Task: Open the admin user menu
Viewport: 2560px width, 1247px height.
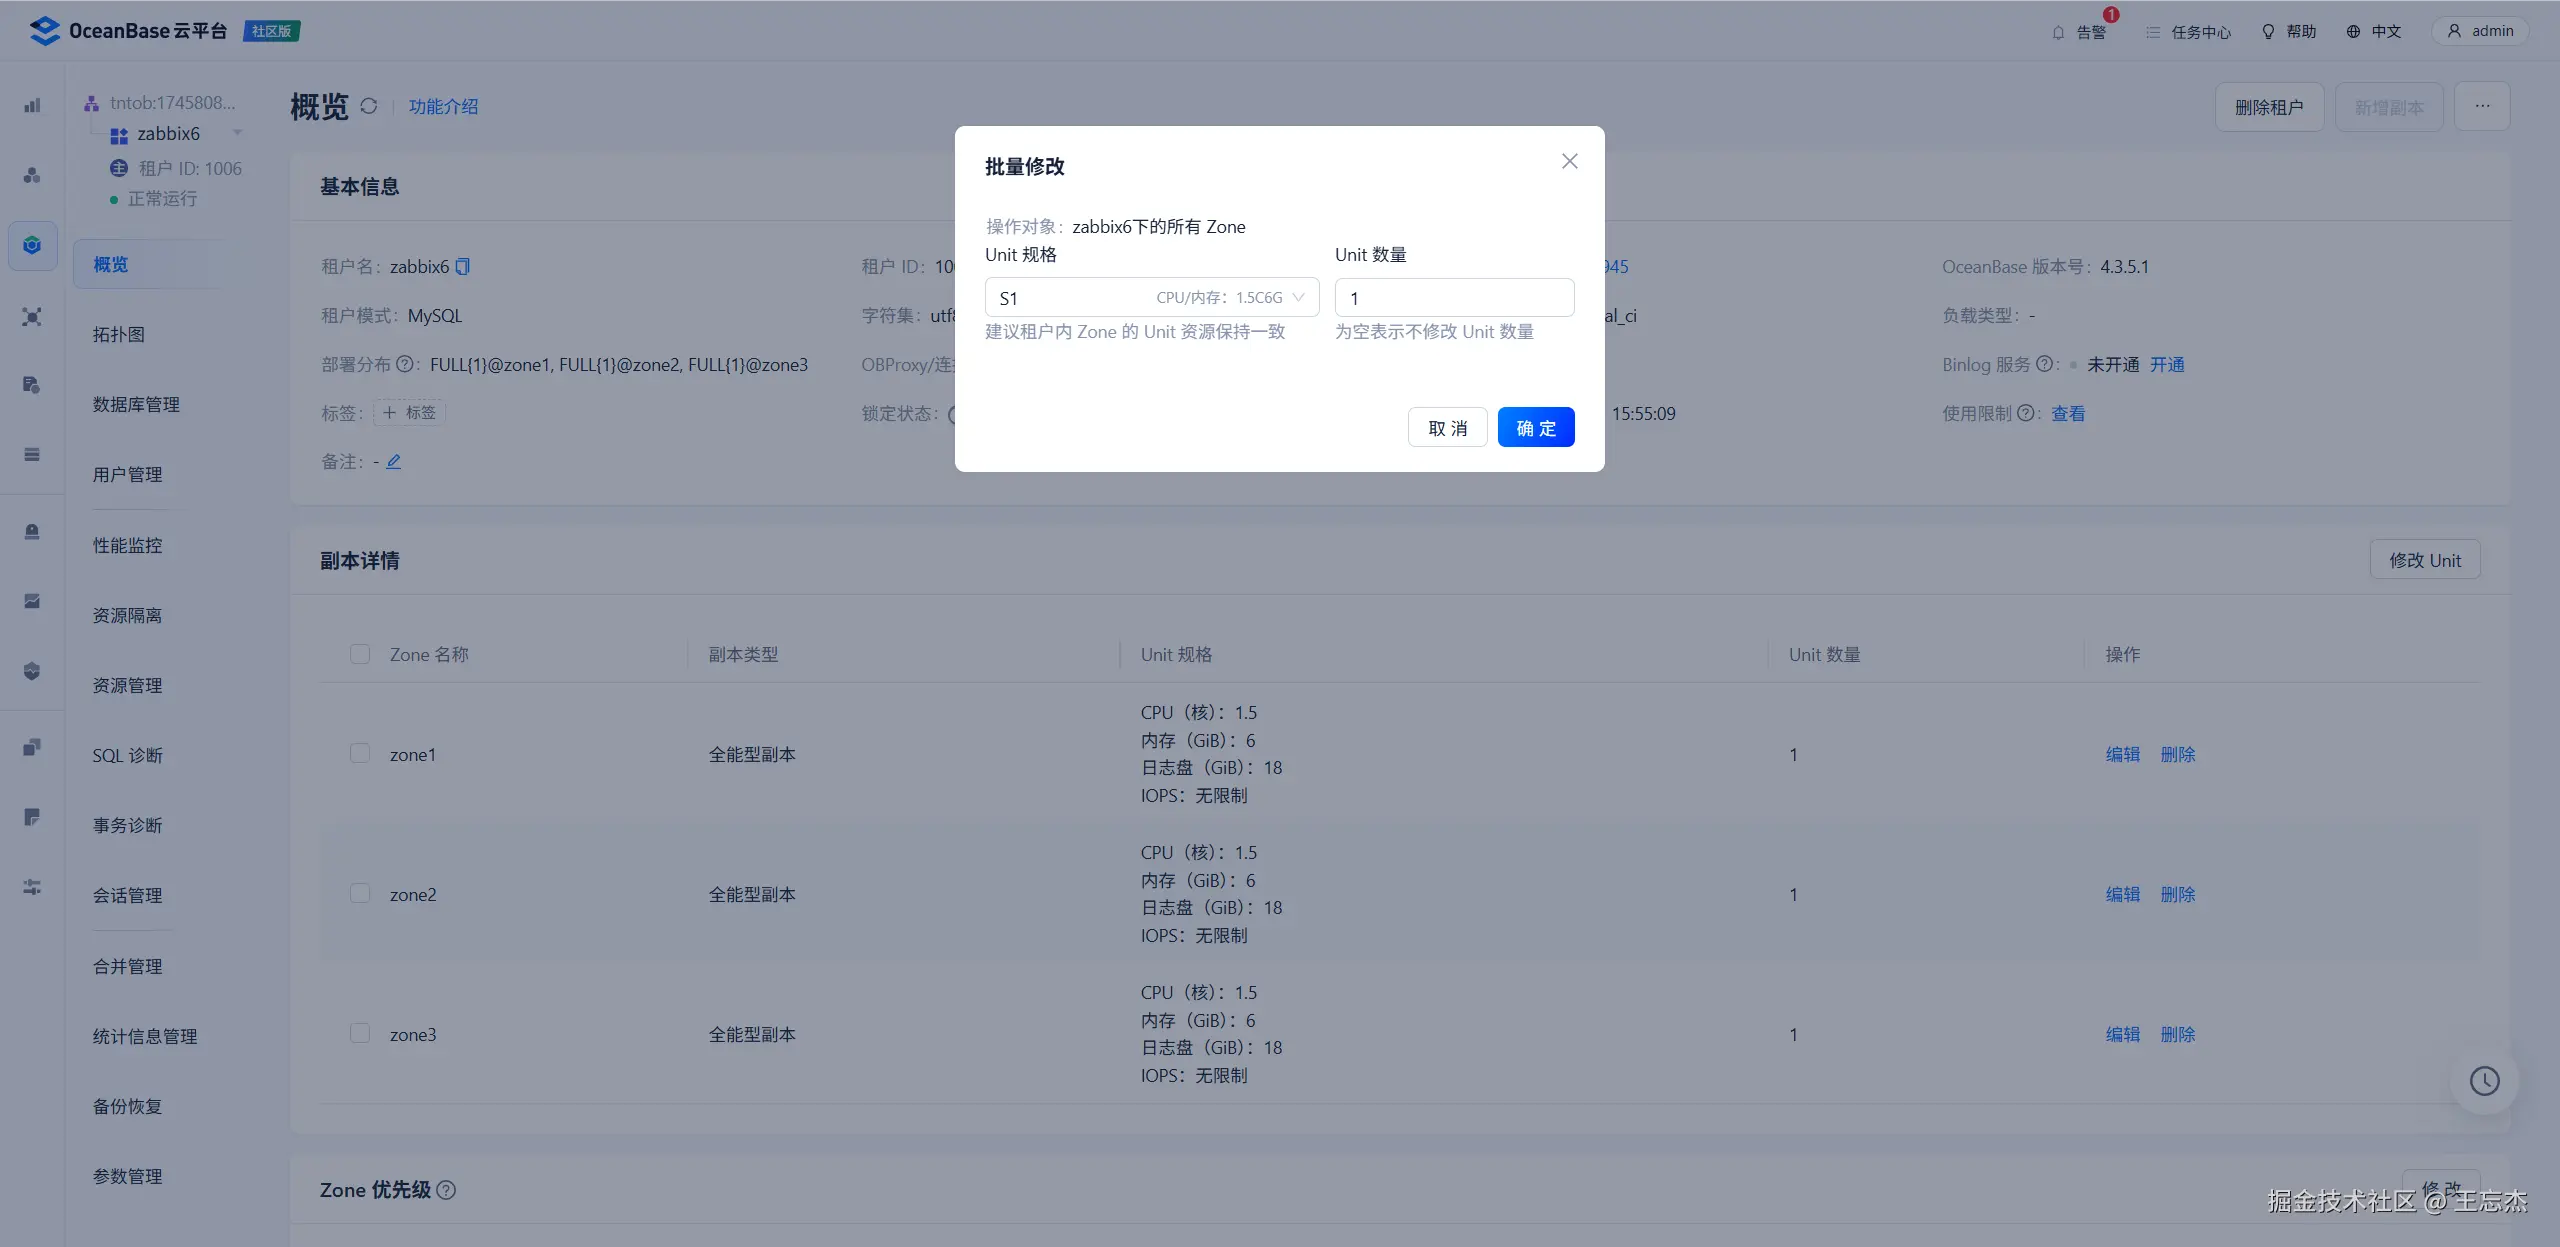Action: (2480, 32)
